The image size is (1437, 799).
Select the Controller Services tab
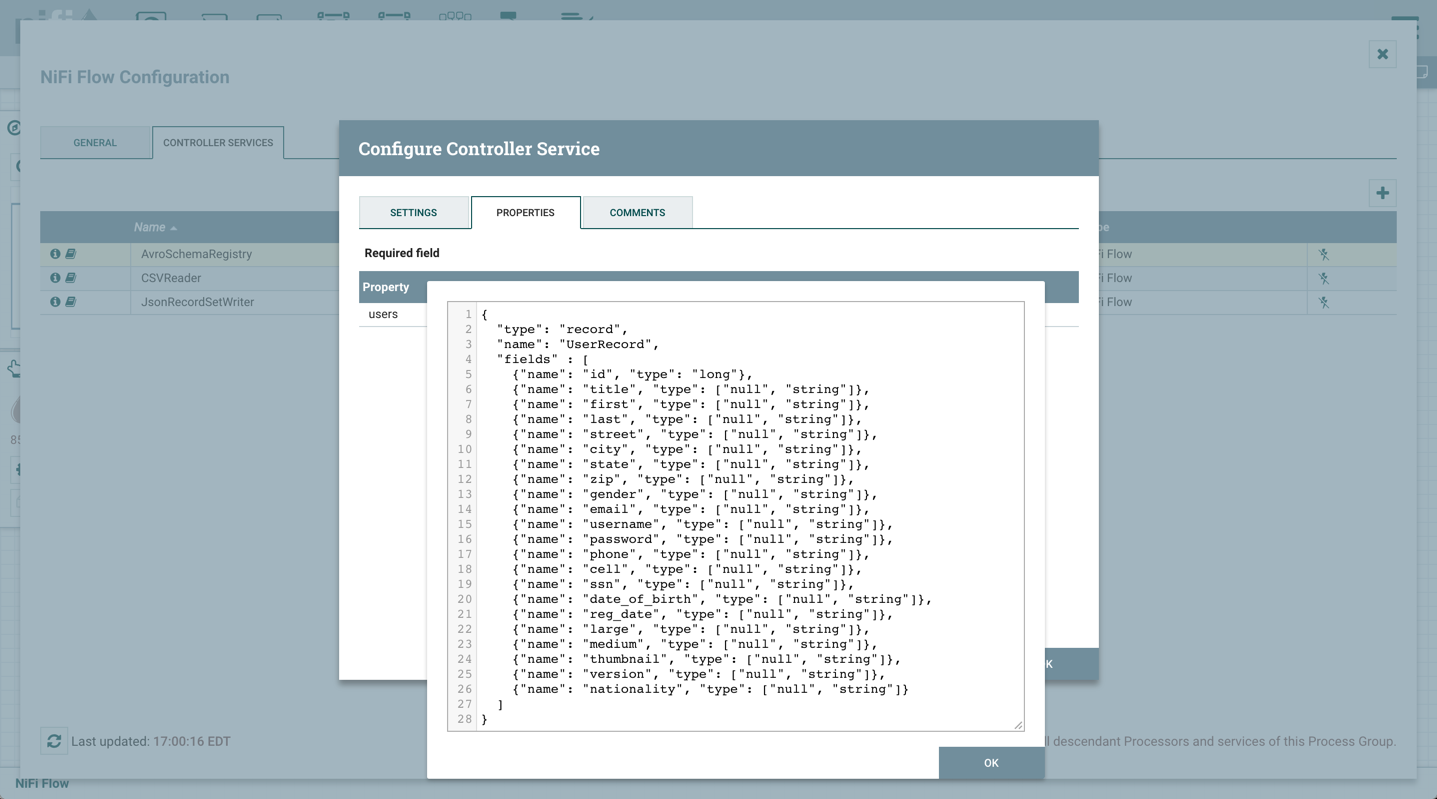coord(218,143)
